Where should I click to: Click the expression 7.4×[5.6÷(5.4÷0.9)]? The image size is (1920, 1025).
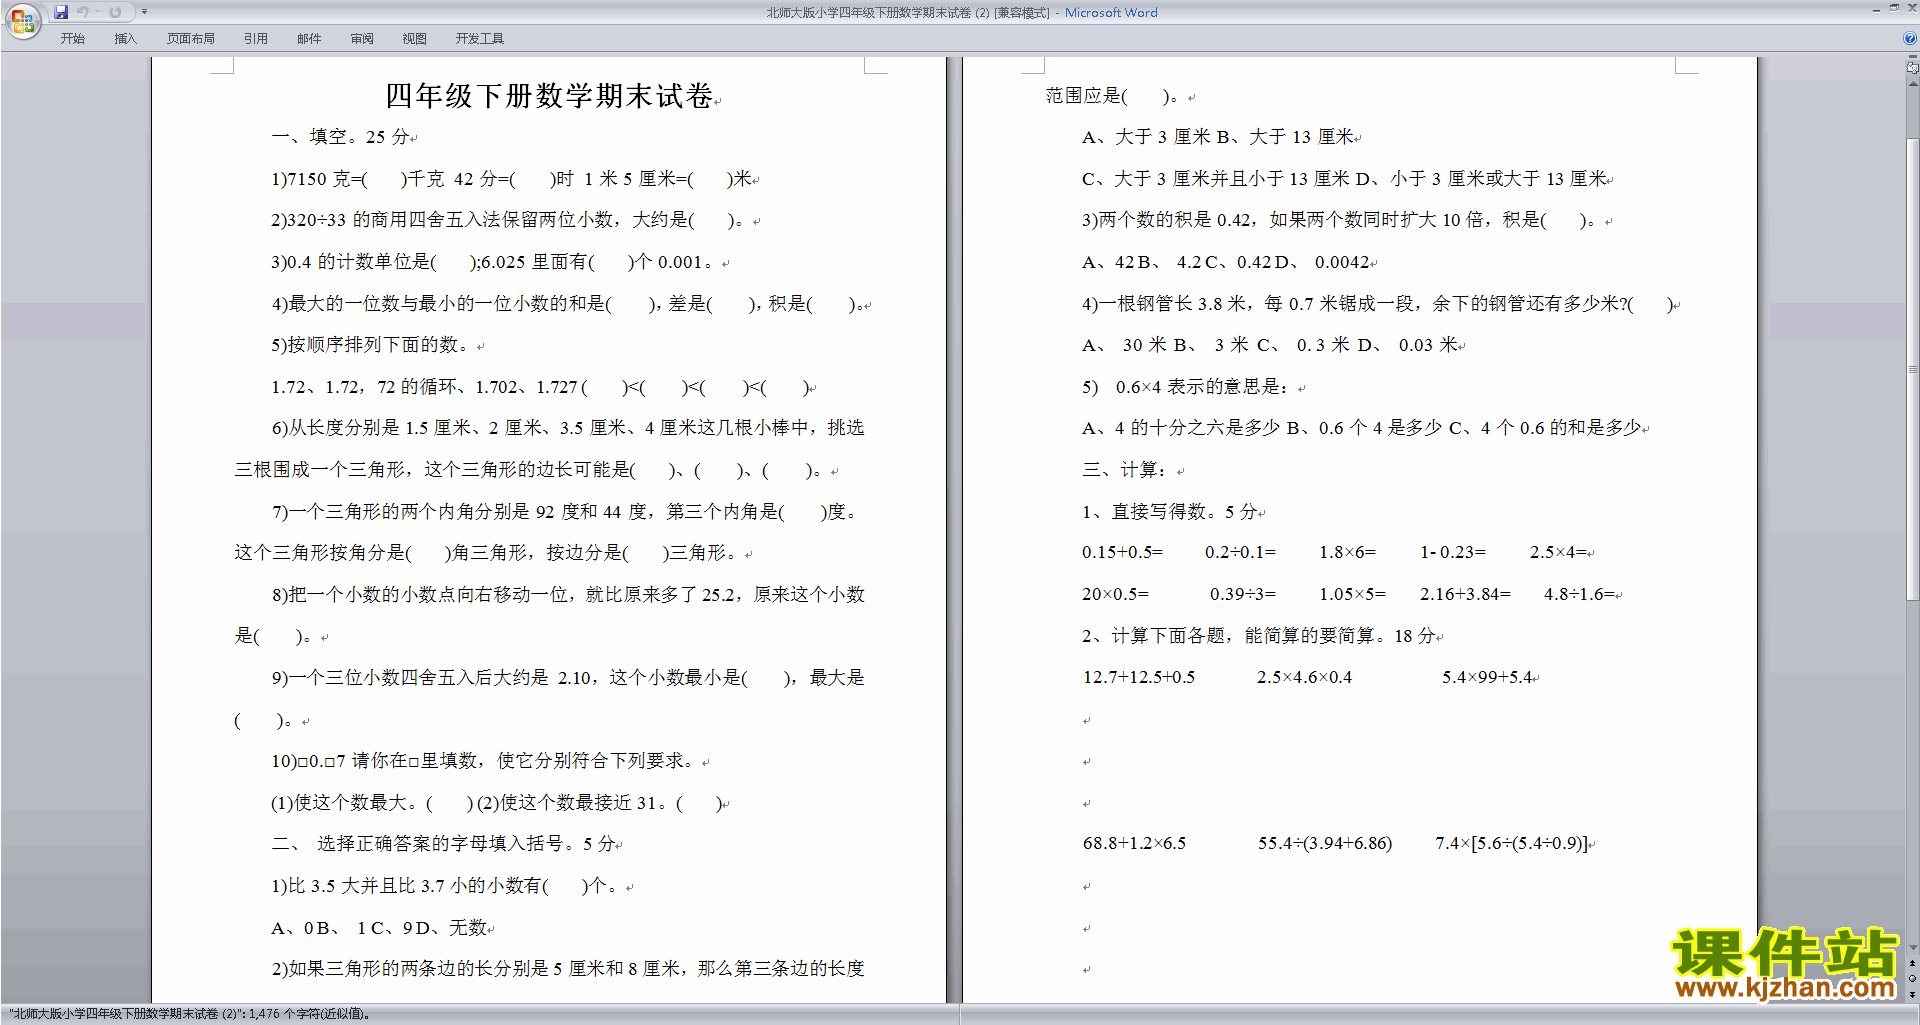click(1512, 844)
